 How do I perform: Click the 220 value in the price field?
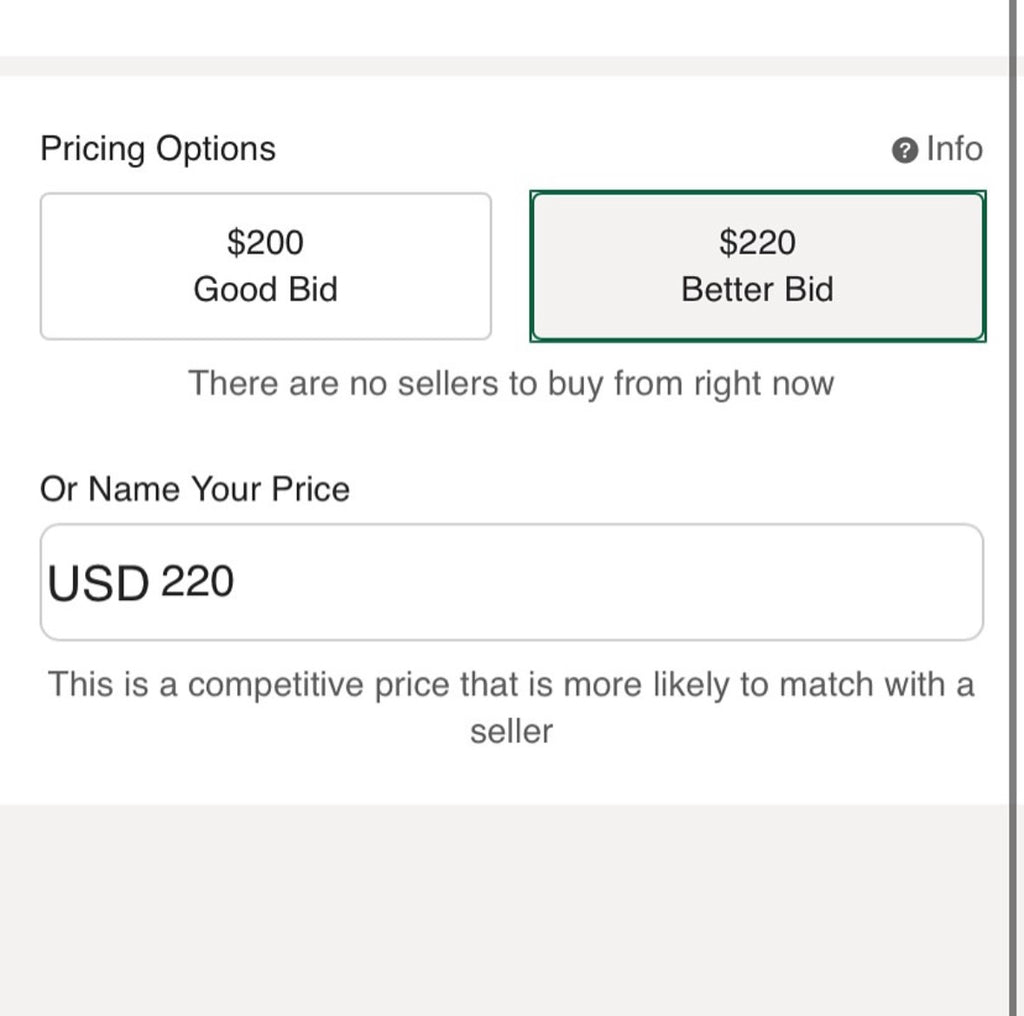(x=197, y=581)
